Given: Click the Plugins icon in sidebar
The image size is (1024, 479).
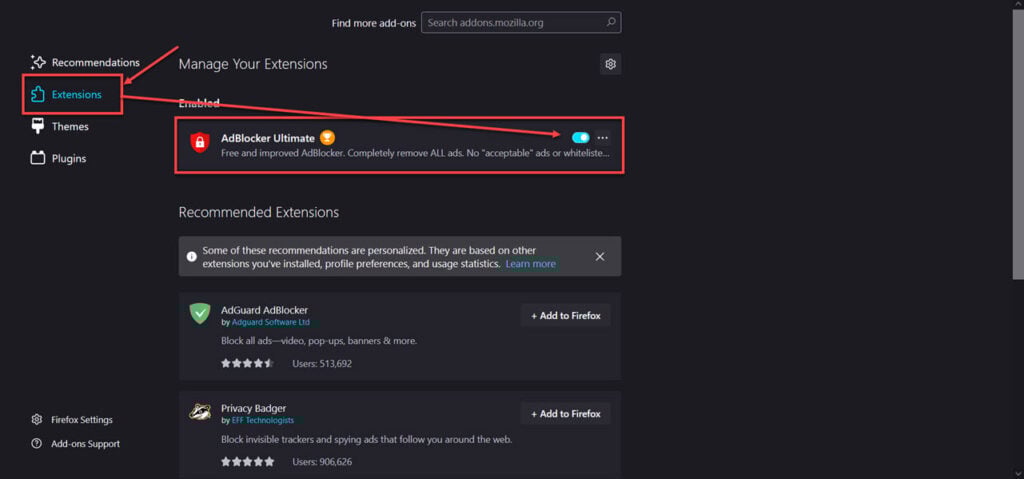Looking at the screenshot, I should tap(38, 158).
